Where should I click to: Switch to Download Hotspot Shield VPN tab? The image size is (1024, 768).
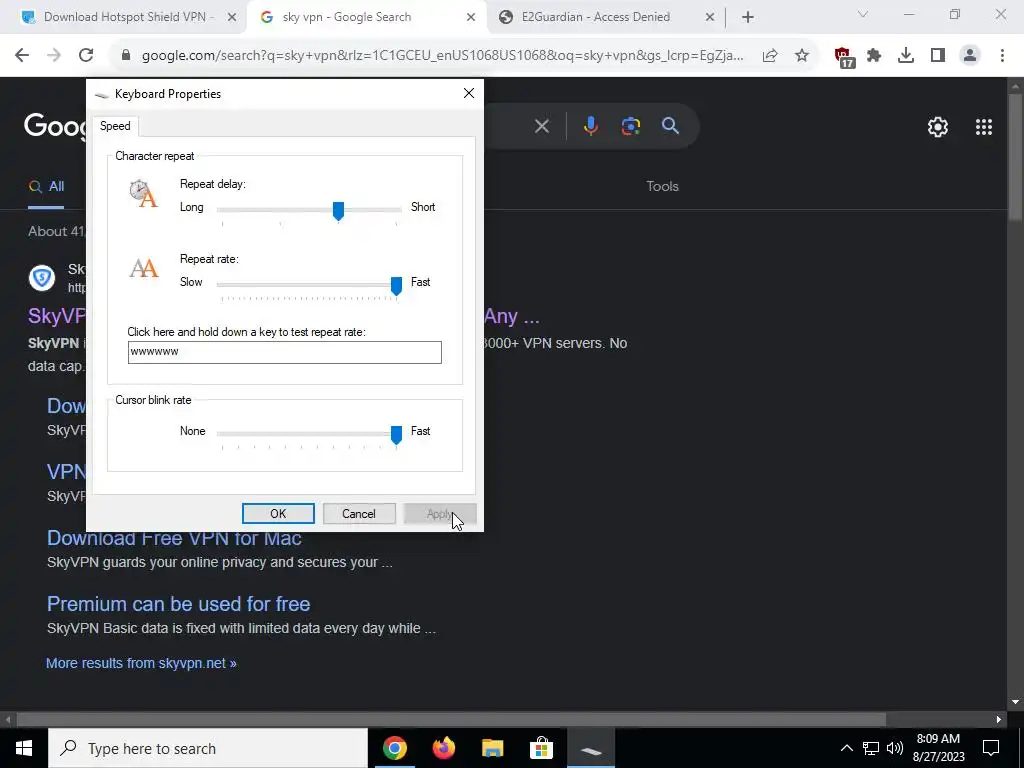[122, 17]
